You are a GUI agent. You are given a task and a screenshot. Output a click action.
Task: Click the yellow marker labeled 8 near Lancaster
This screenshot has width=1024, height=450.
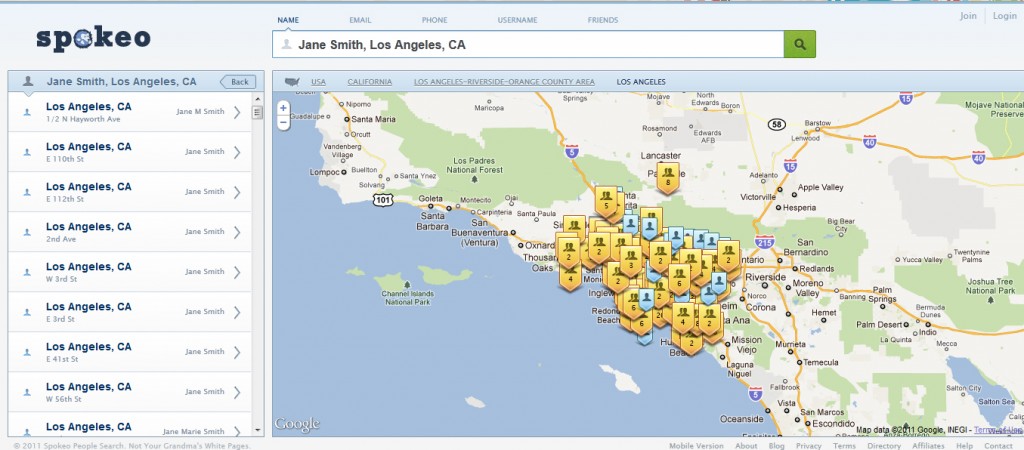[x=667, y=177]
